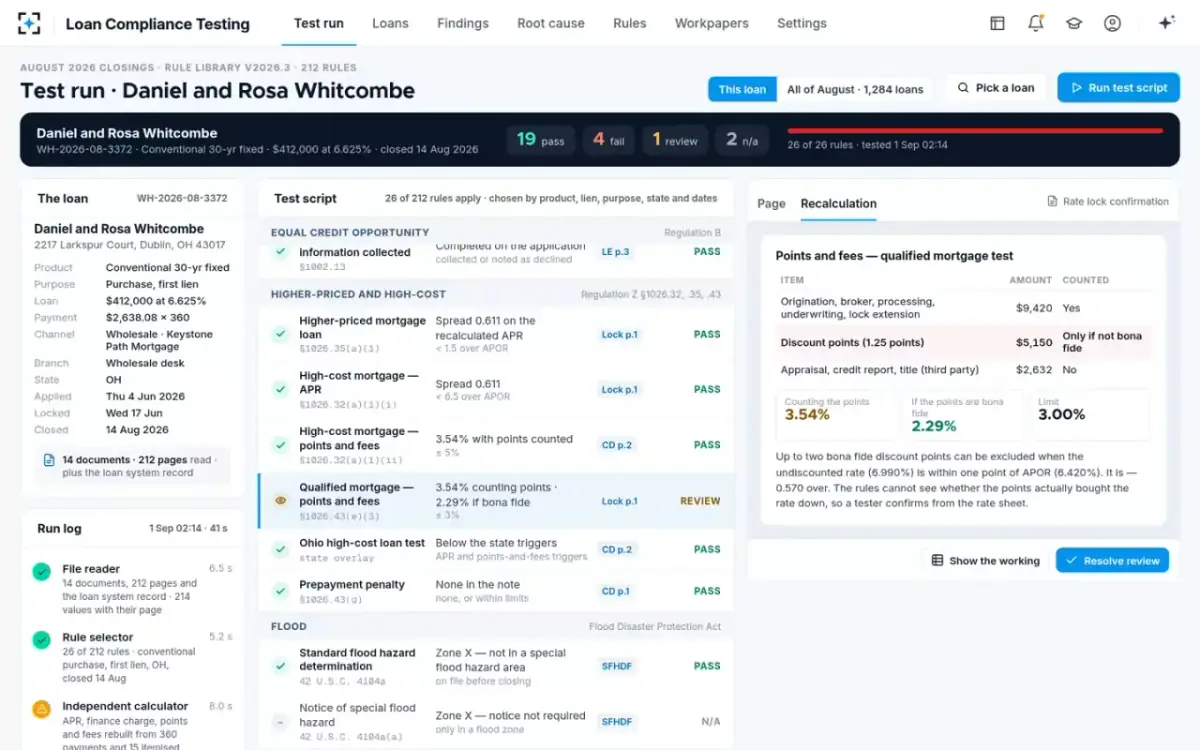Open Lock p.1 for Qualified mortgage points and fees
Image resolution: width=1200 pixels, height=750 pixels.
tap(620, 501)
